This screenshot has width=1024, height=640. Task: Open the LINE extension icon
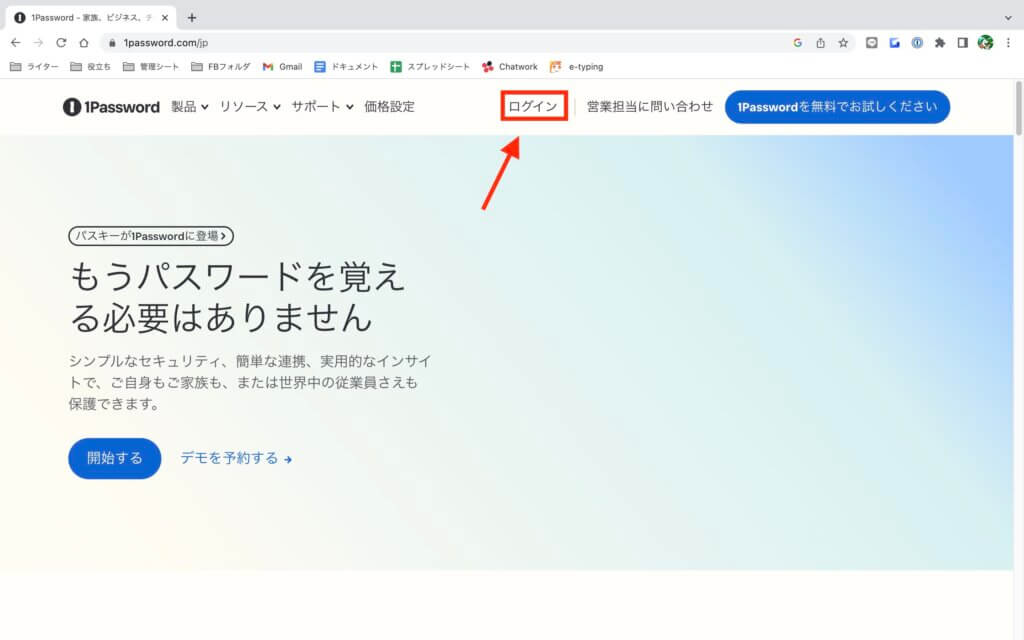tap(871, 42)
